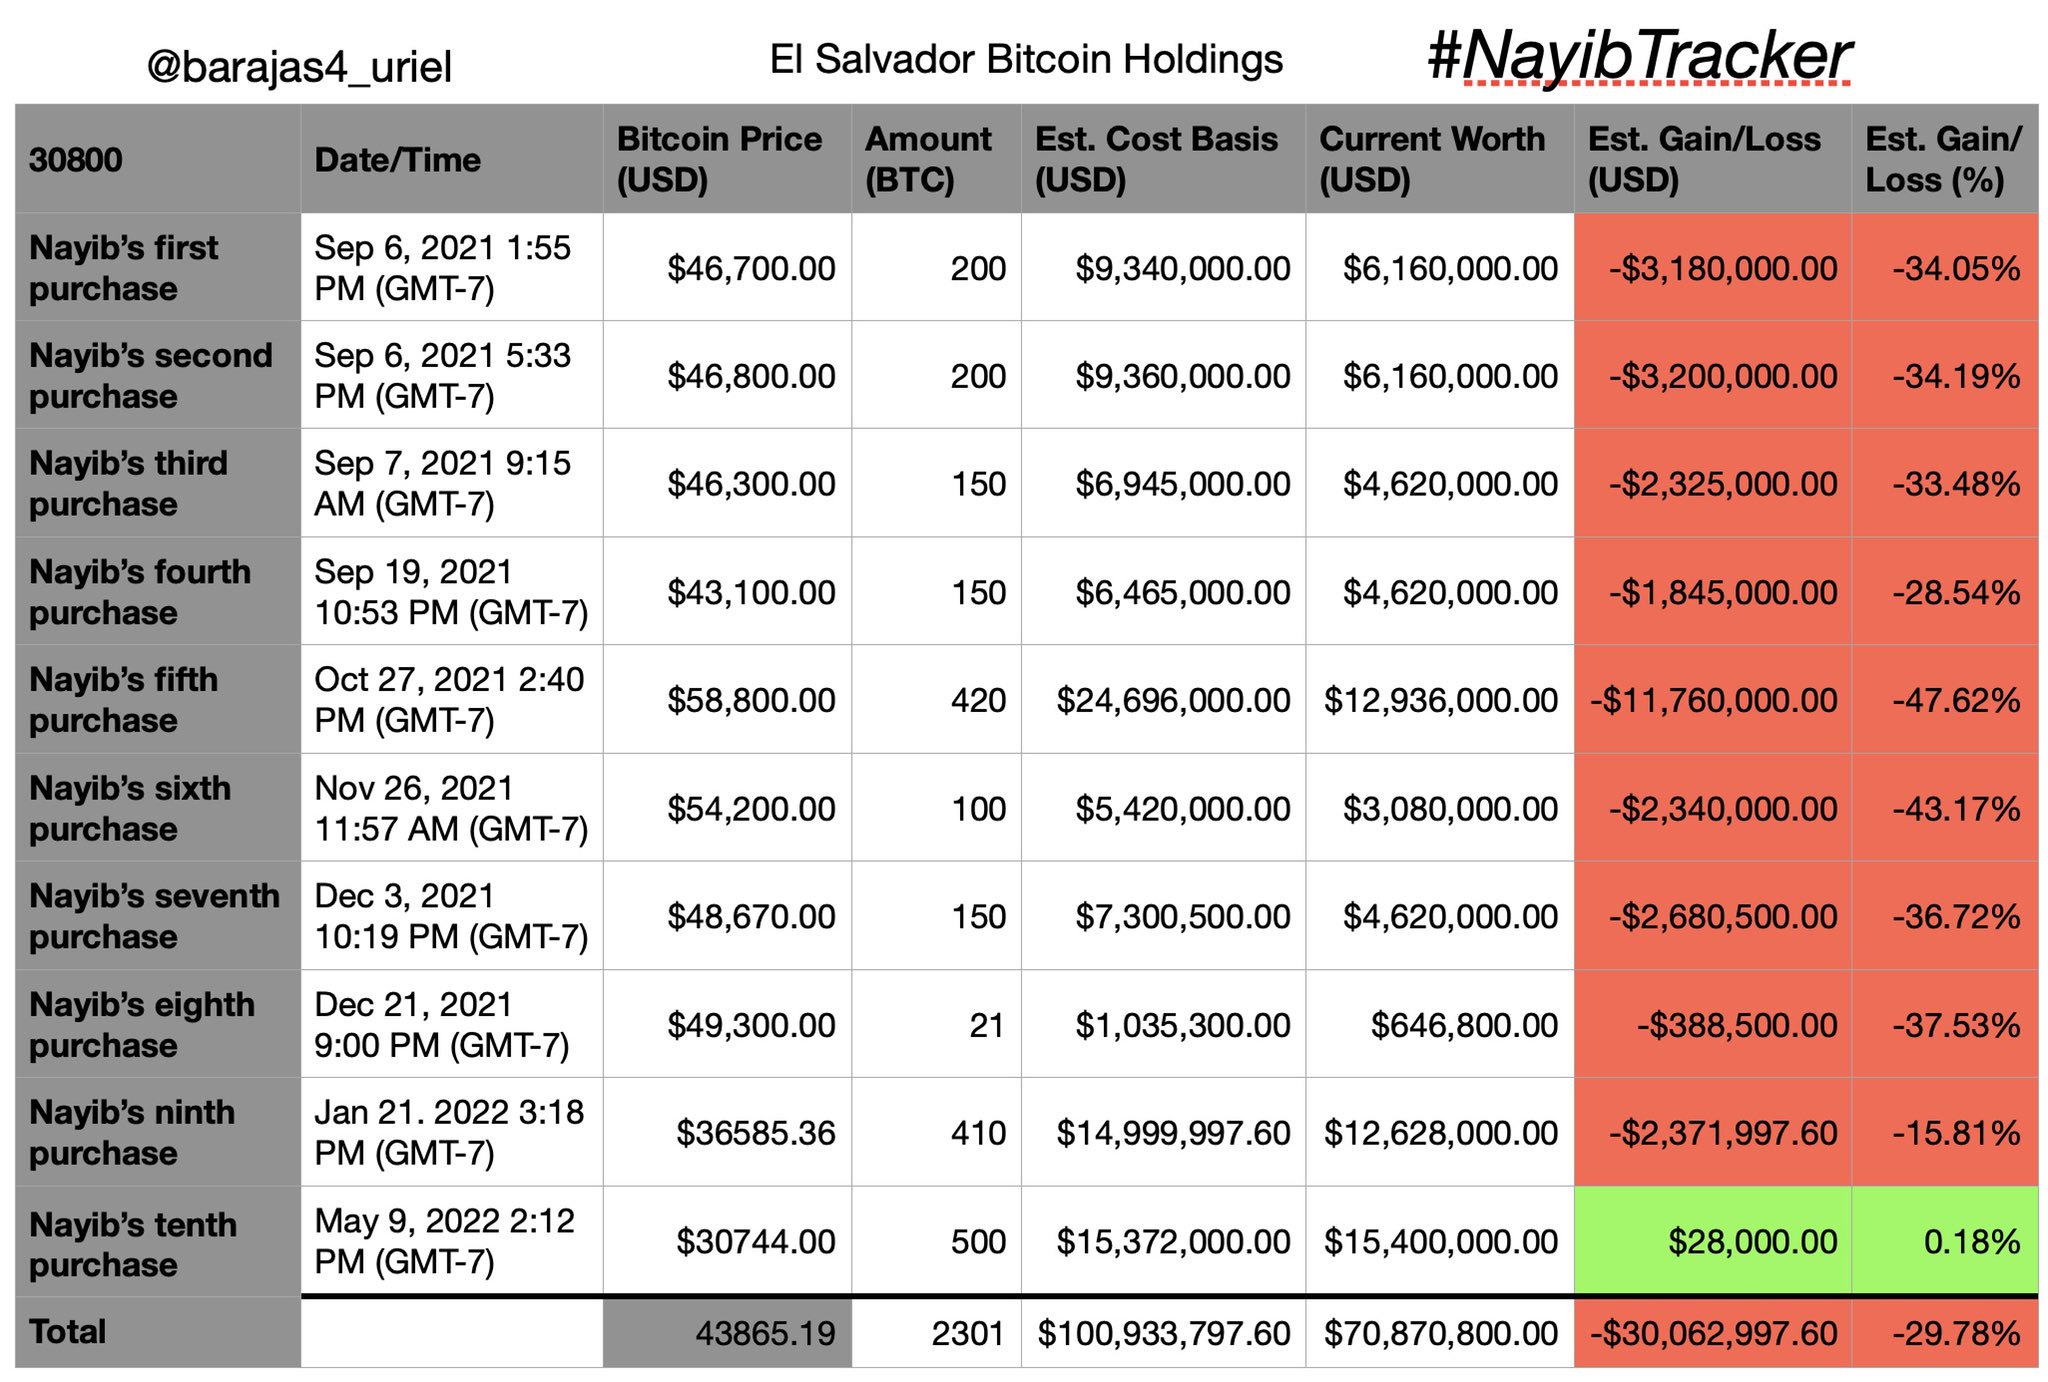
Task: Click the 2301 total BTC cell
Action: (967, 1333)
